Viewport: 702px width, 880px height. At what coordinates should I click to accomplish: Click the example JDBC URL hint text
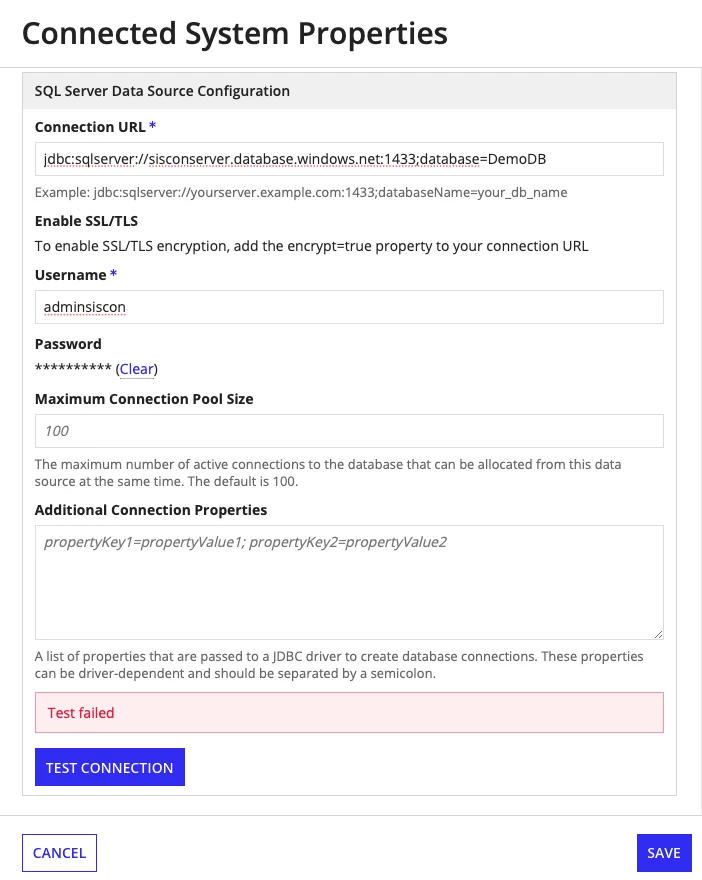(301, 192)
